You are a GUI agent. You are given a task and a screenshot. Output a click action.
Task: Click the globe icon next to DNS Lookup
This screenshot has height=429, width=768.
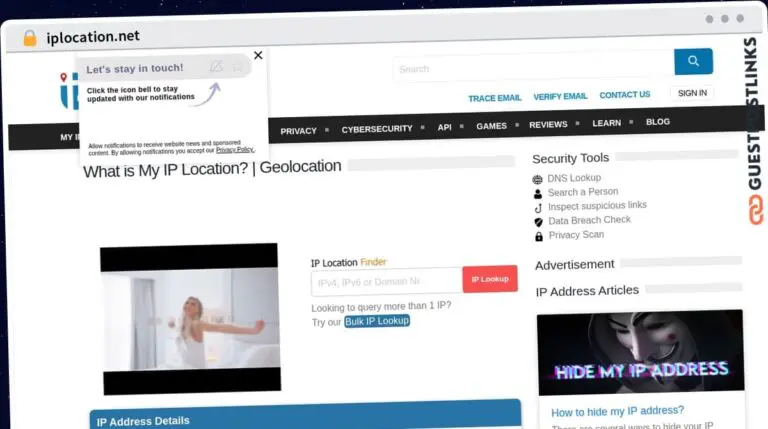[537, 180]
